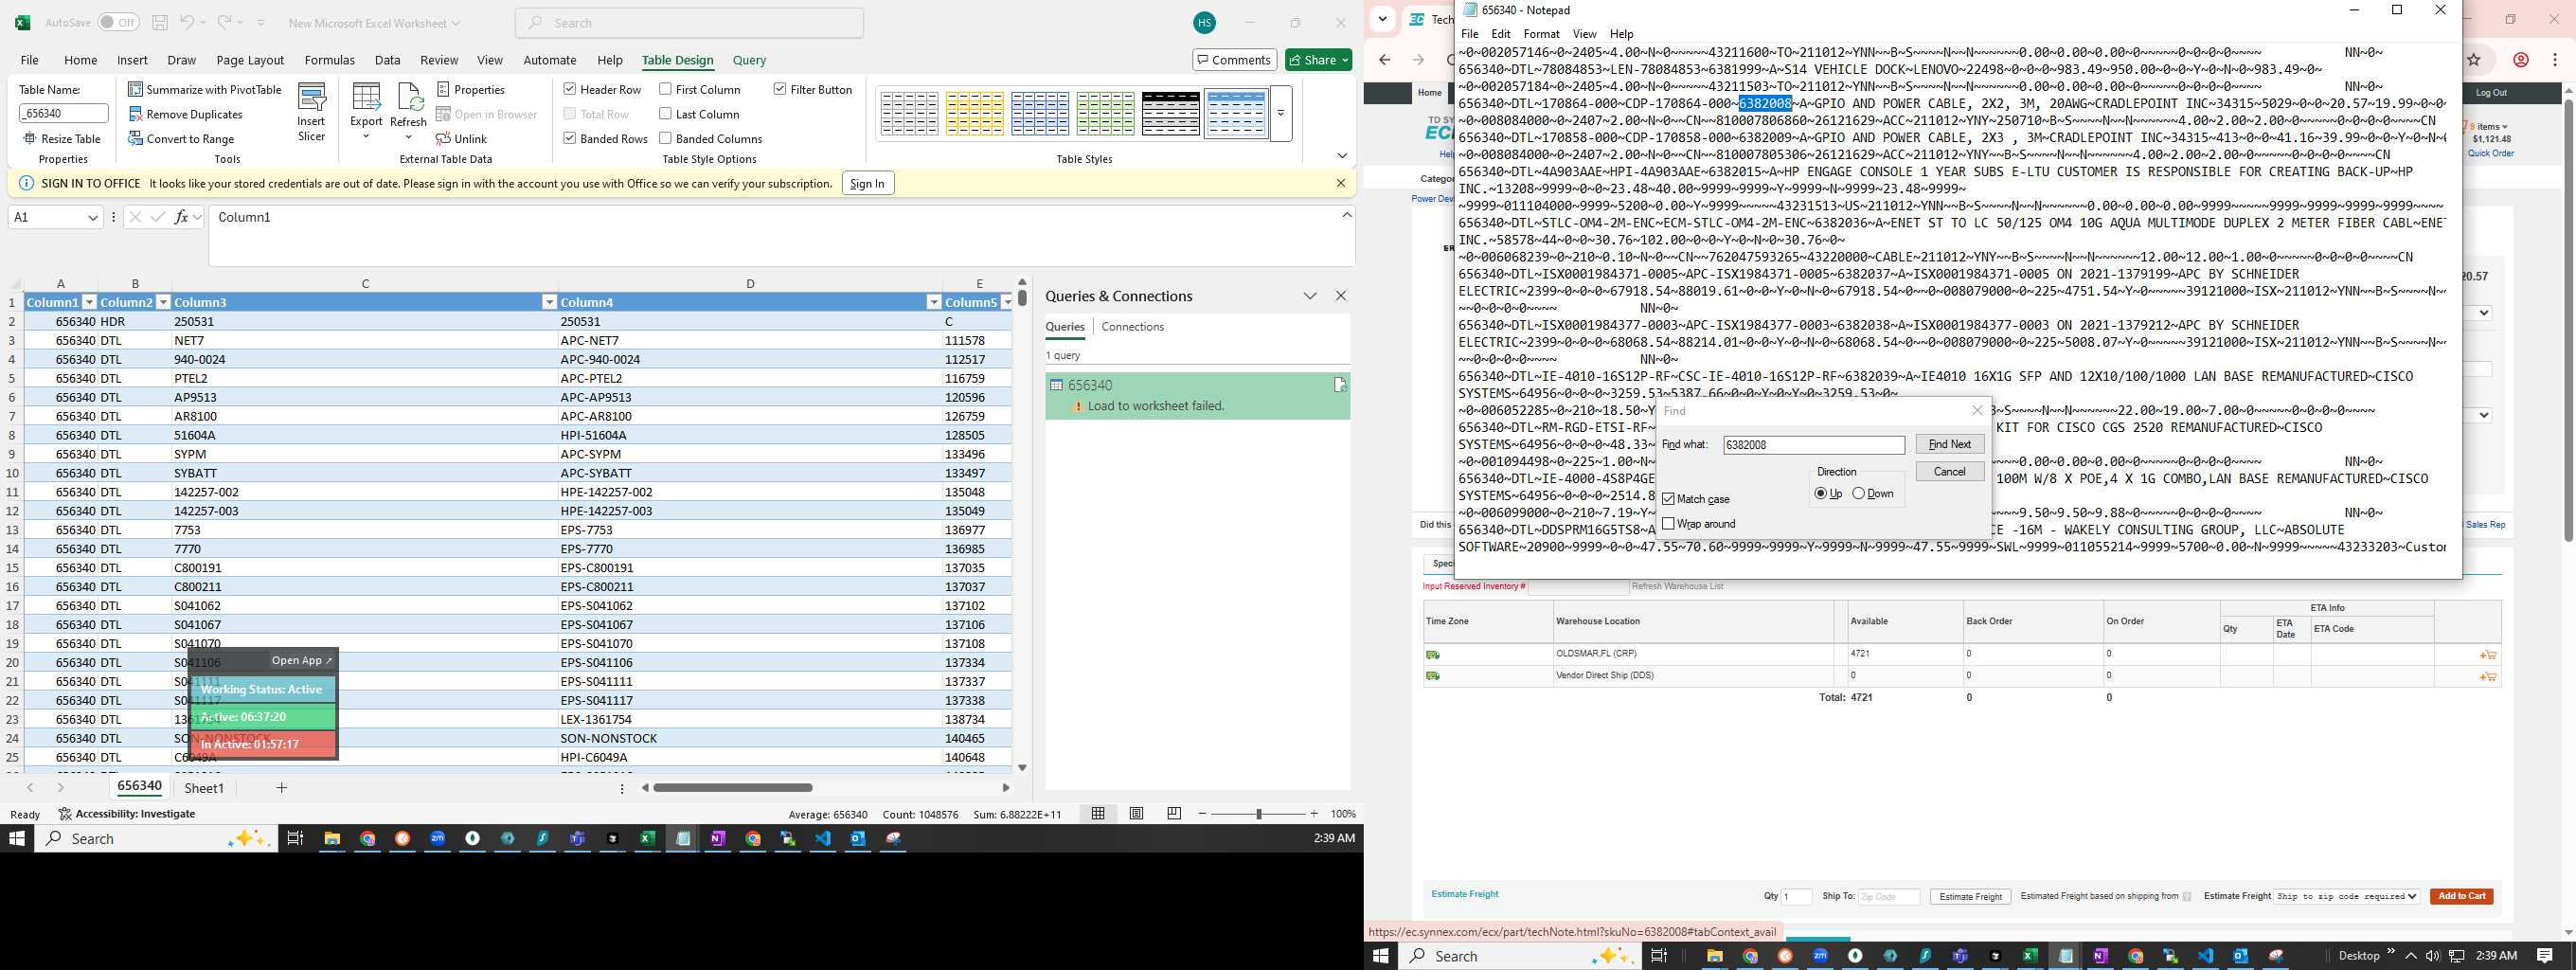Image resolution: width=2576 pixels, height=970 pixels.
Task: Dismiss the Sign In to Office banner
Action: 1341,183
